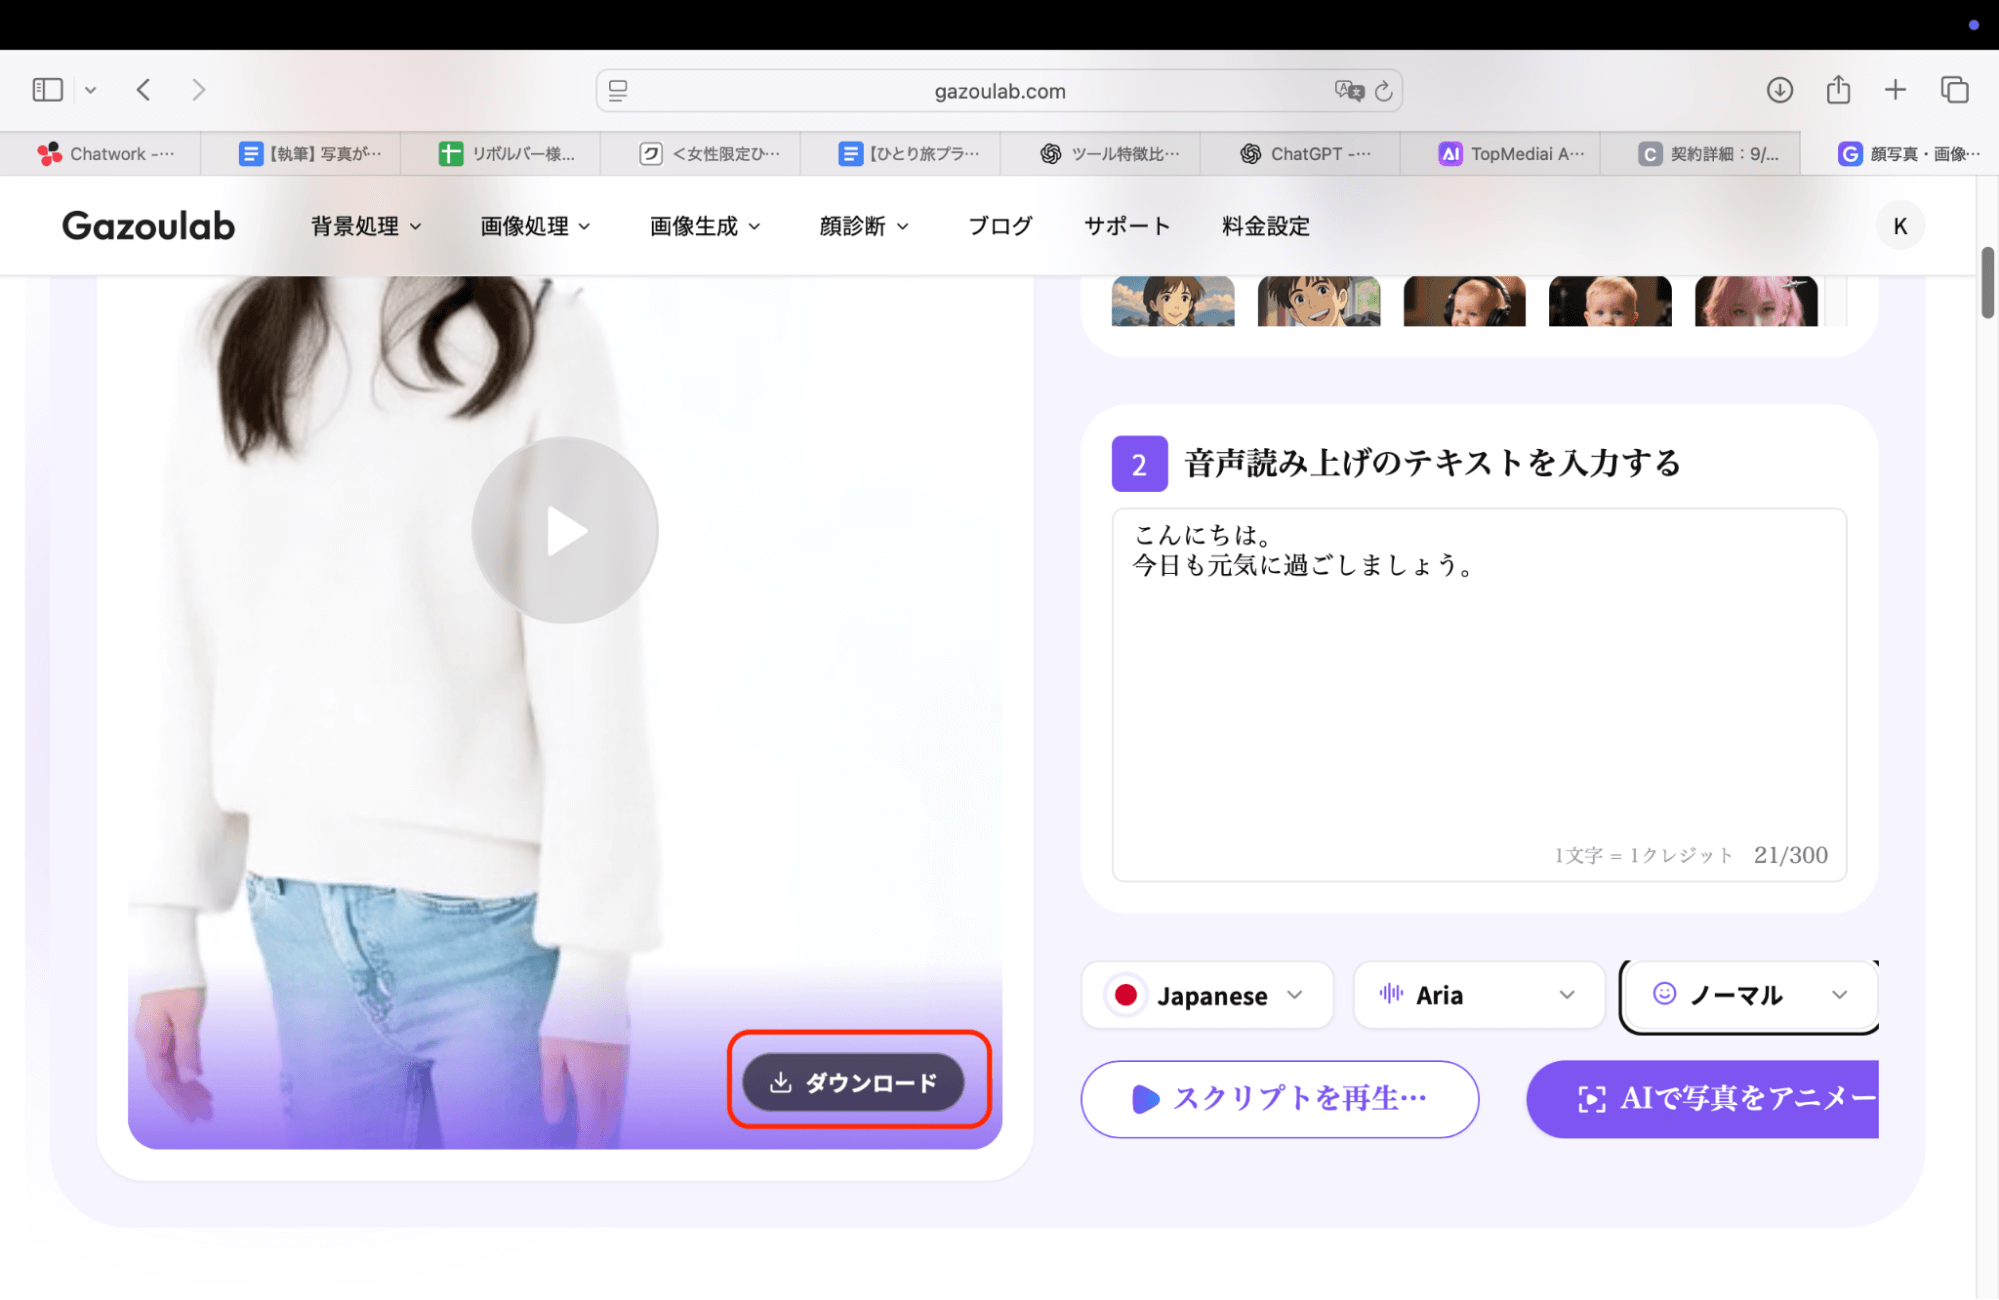Reload the page via the refresh icon
The width and height of the screenshot is (1999, 1300).
1383,90
